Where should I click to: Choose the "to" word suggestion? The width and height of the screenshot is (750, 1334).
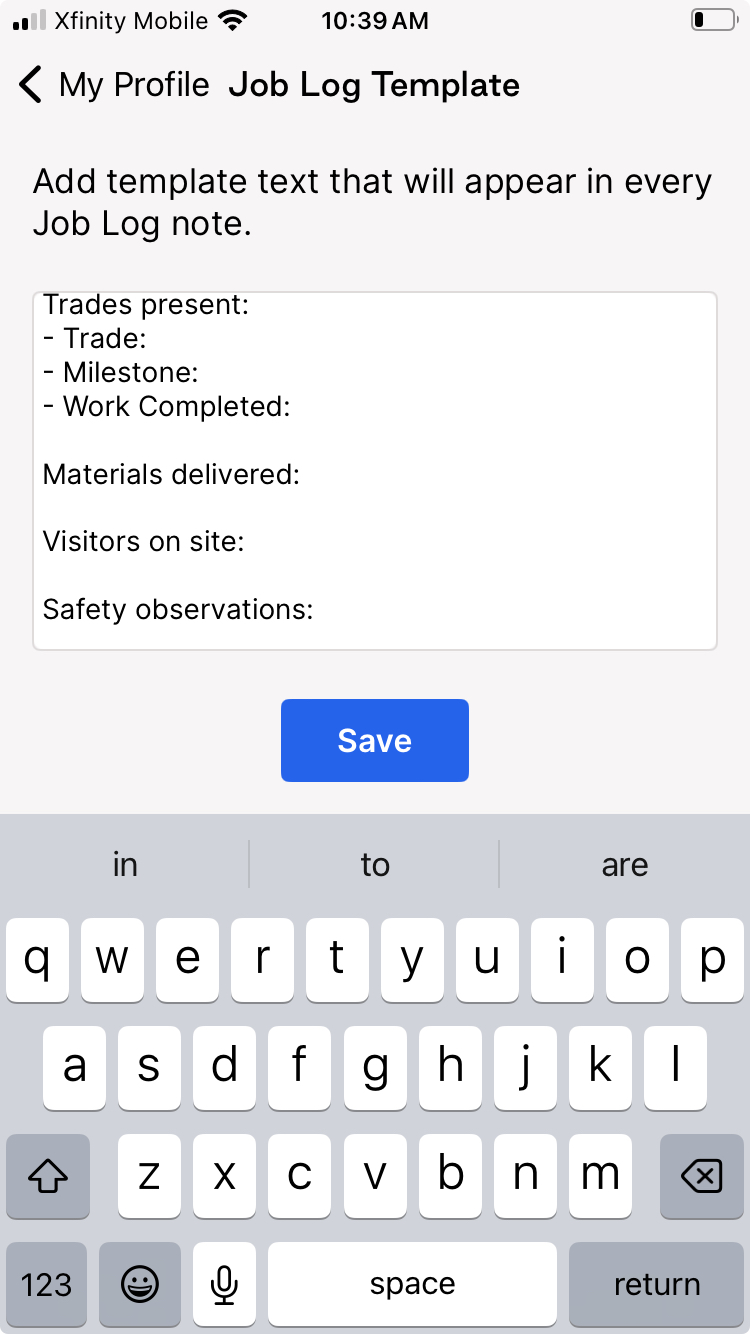375,864
